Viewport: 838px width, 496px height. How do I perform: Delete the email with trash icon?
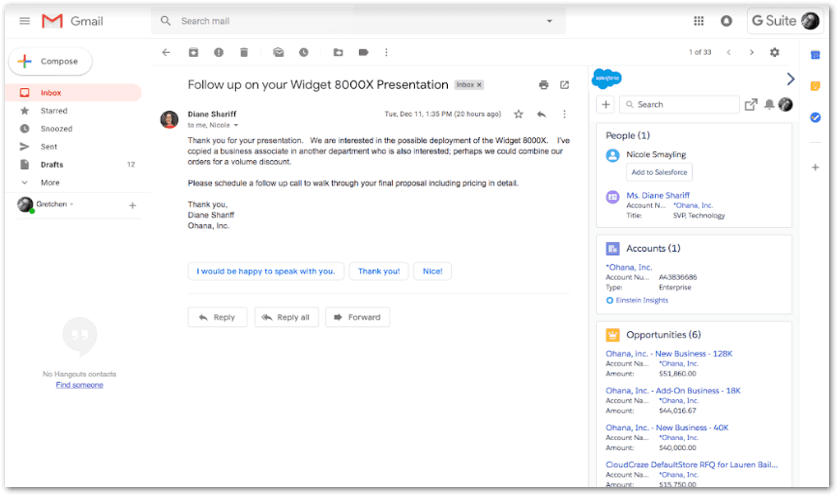[244, 52]
